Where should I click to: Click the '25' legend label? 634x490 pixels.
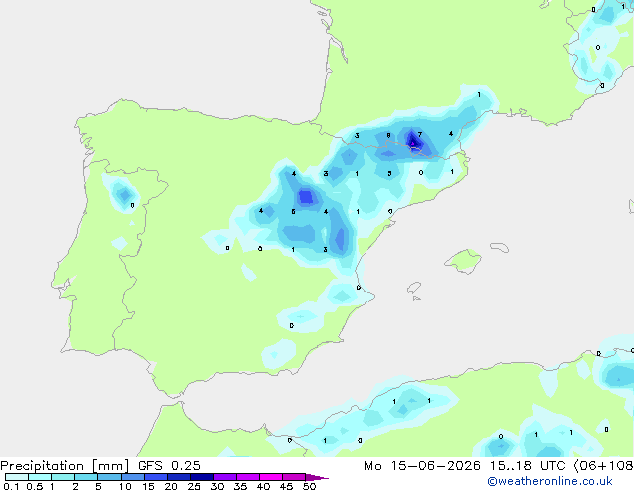pos(194,486)
